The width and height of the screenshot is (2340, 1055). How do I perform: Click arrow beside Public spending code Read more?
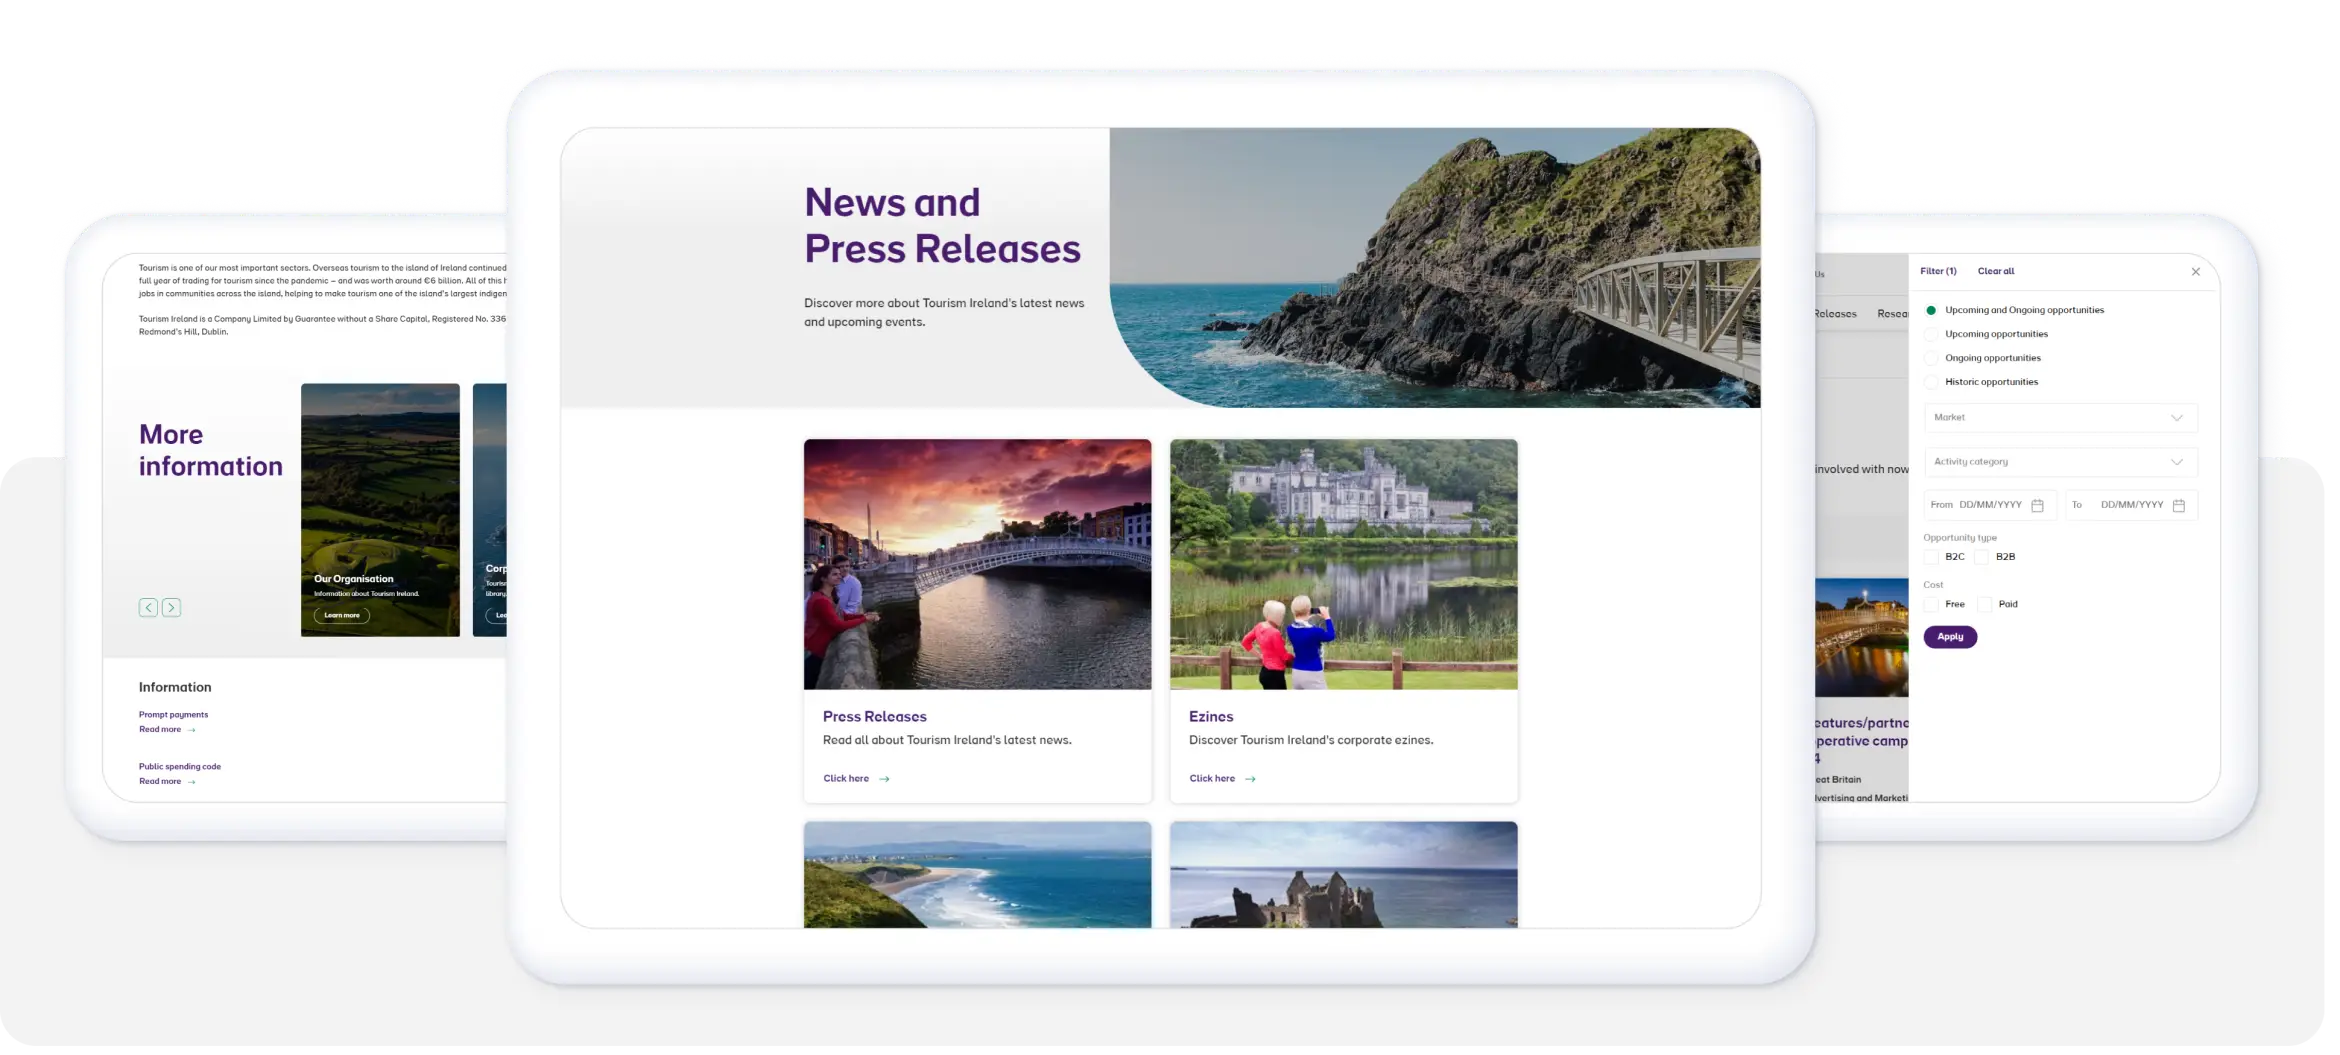191,782
